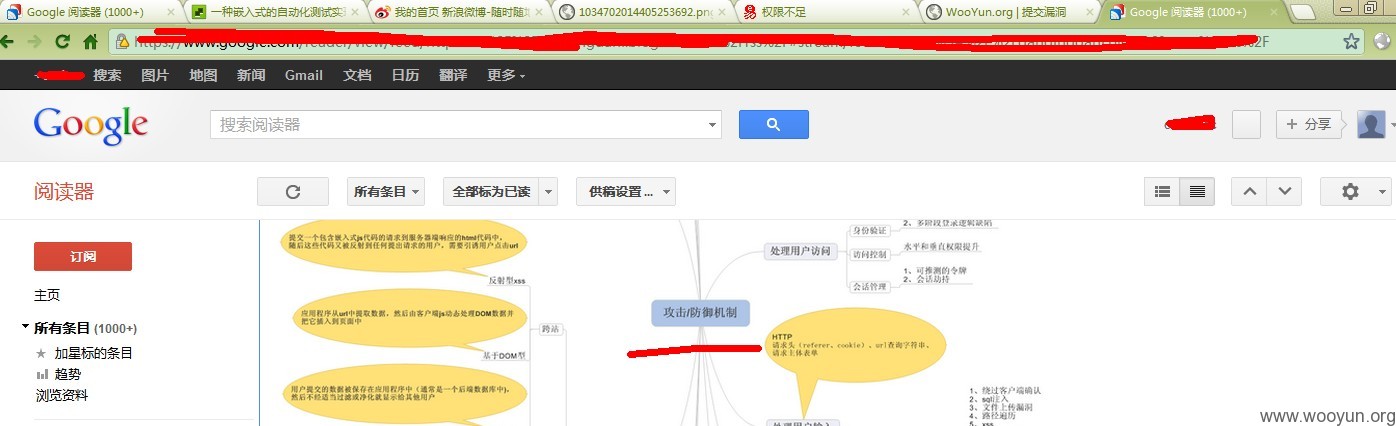Click the red 订阅 subscribe button
The height and width of the screenshot is (426, 1396).
click(83, 256)
